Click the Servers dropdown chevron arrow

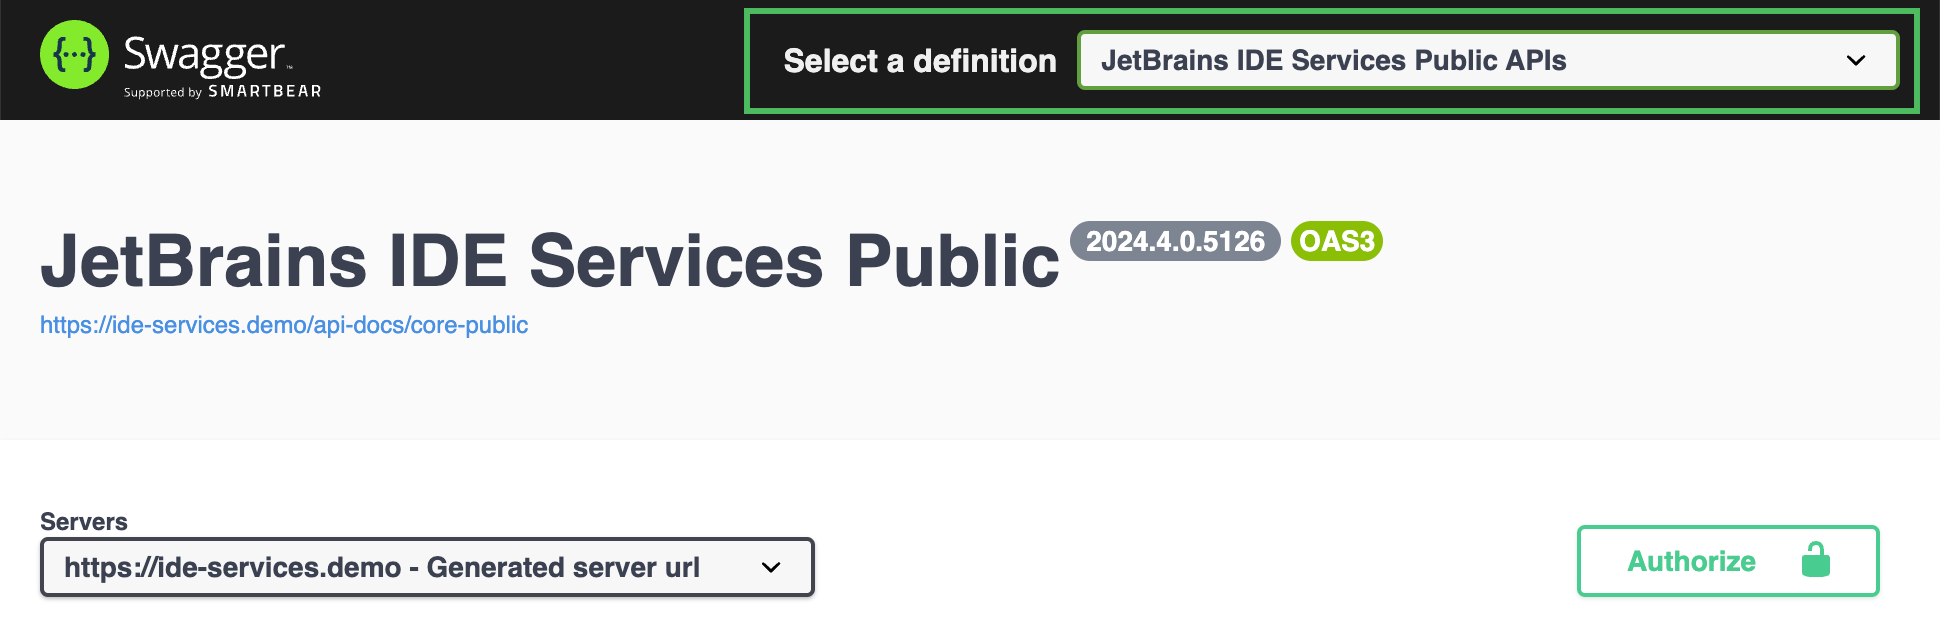coord(770,567)
